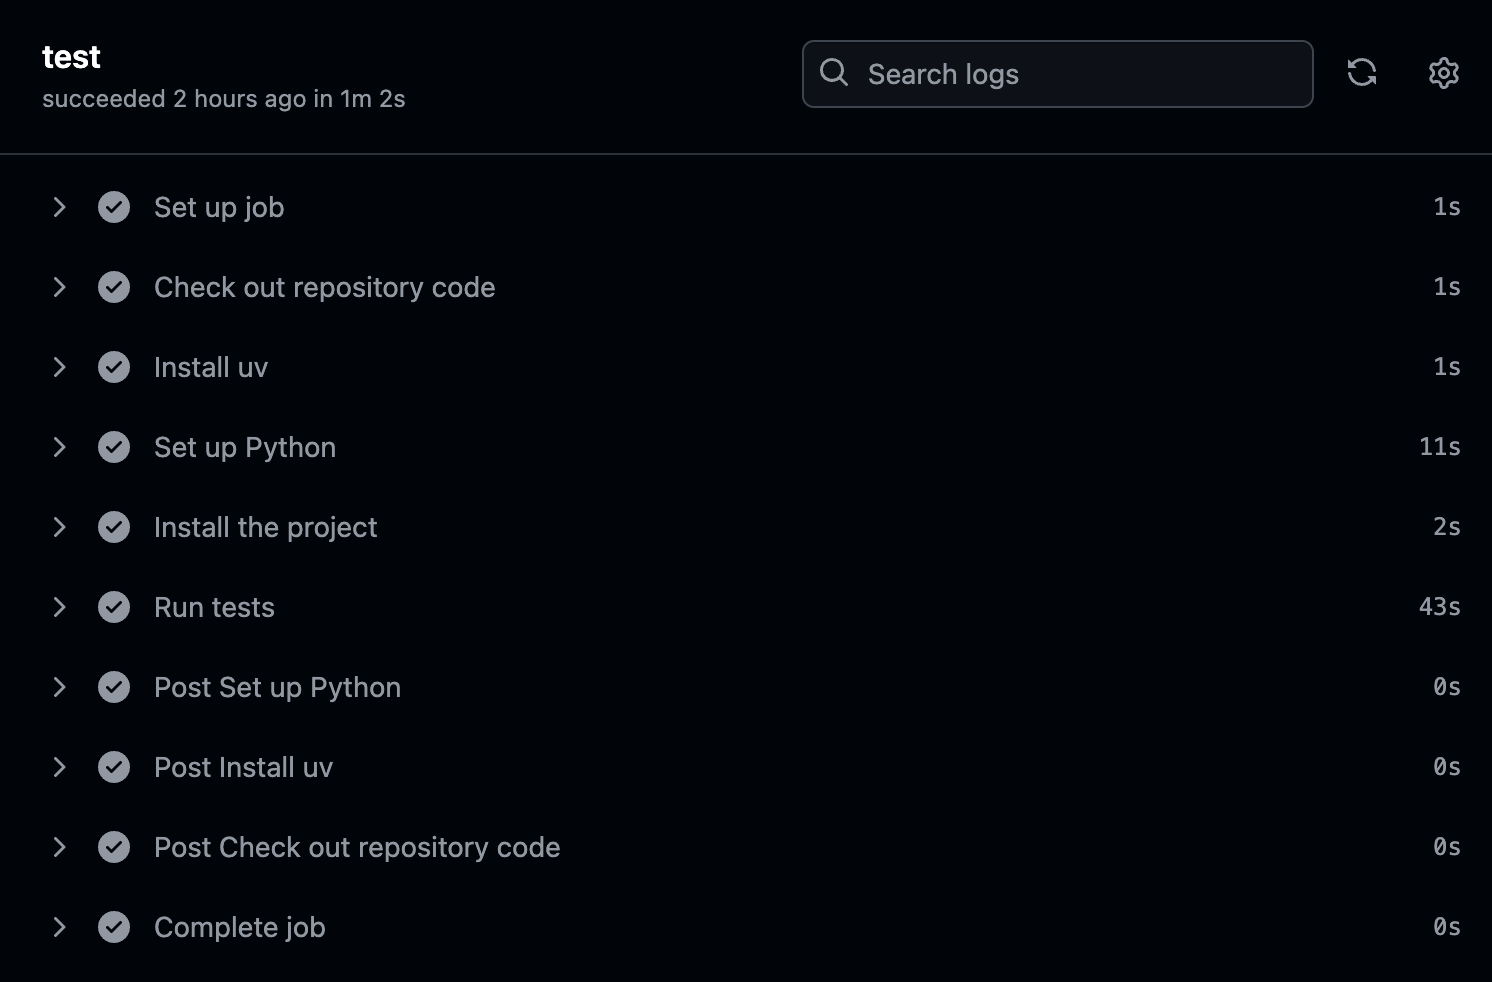The width and height of the screenshot is (1492, 982).
Task: Open the Run tests step label
Action: pyautogui.click(x=213, y=607)
